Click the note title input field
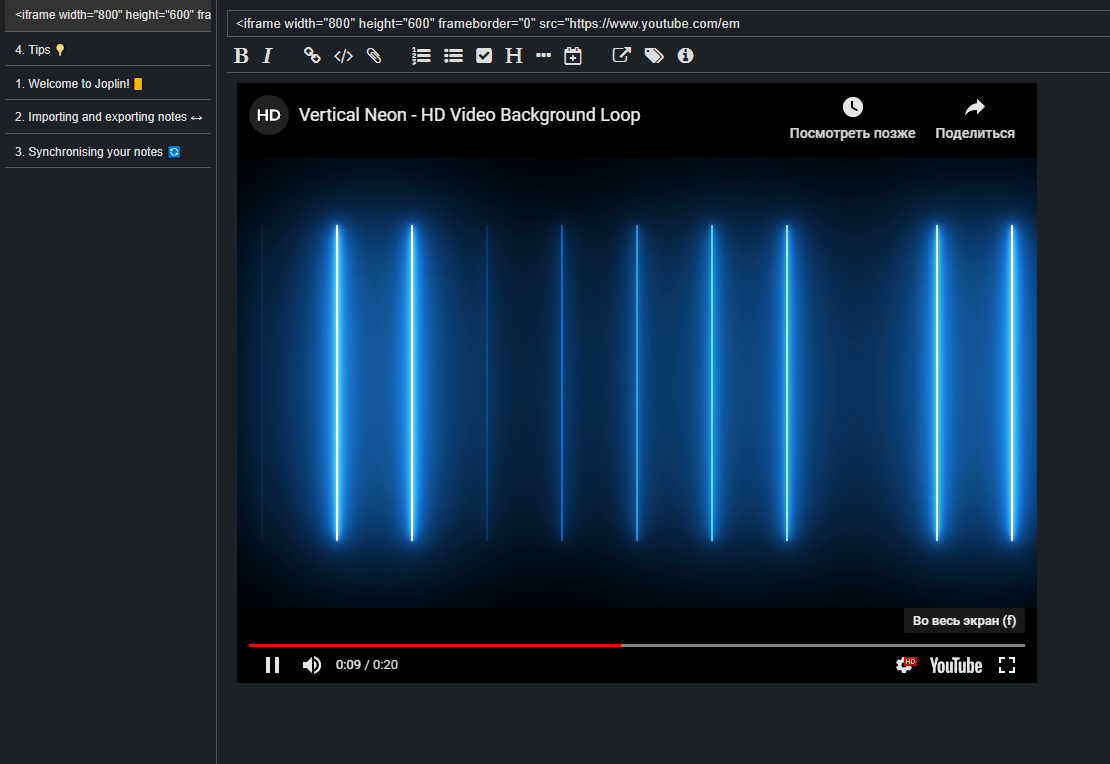The width and height of the screenshot is (1110, 764). 668,23
